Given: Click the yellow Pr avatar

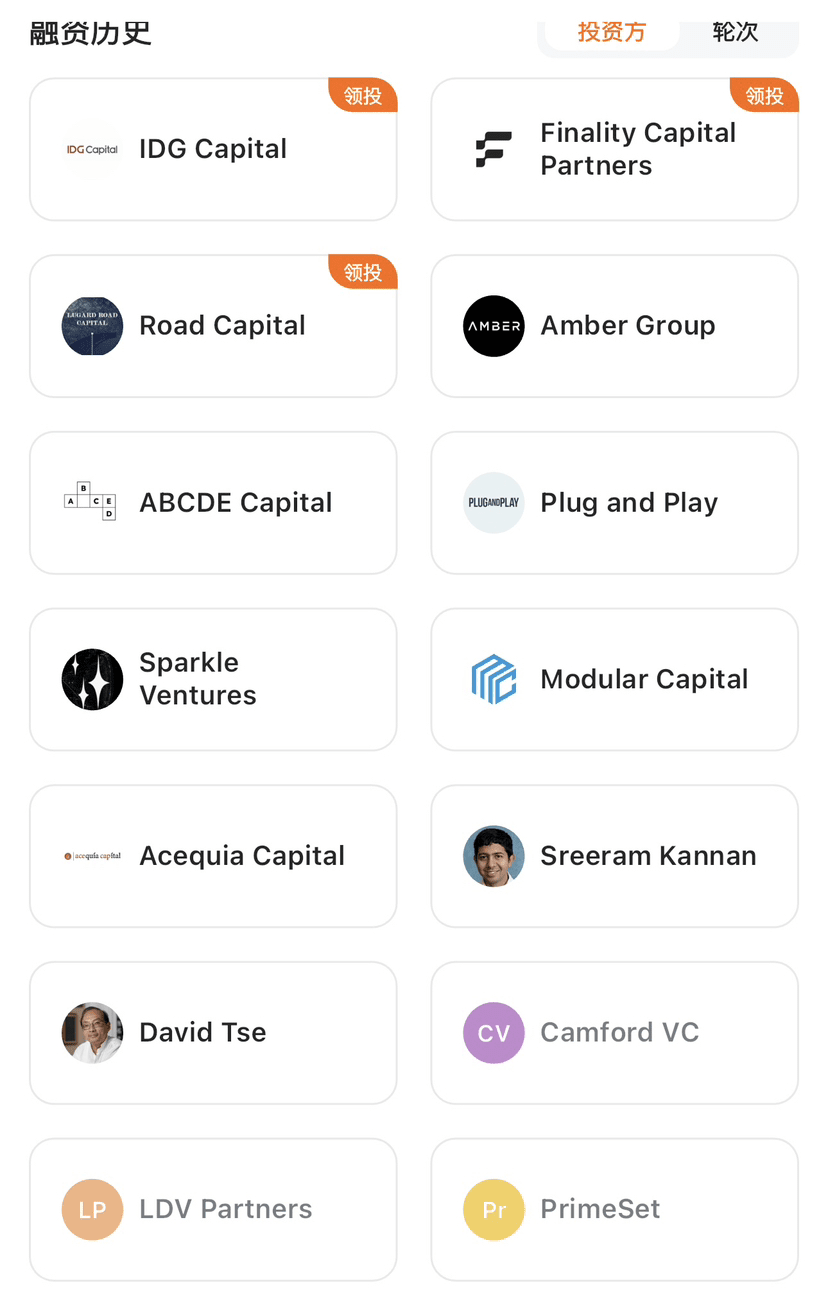Looking at the screenshot, I should click(x=494, y=1209).
